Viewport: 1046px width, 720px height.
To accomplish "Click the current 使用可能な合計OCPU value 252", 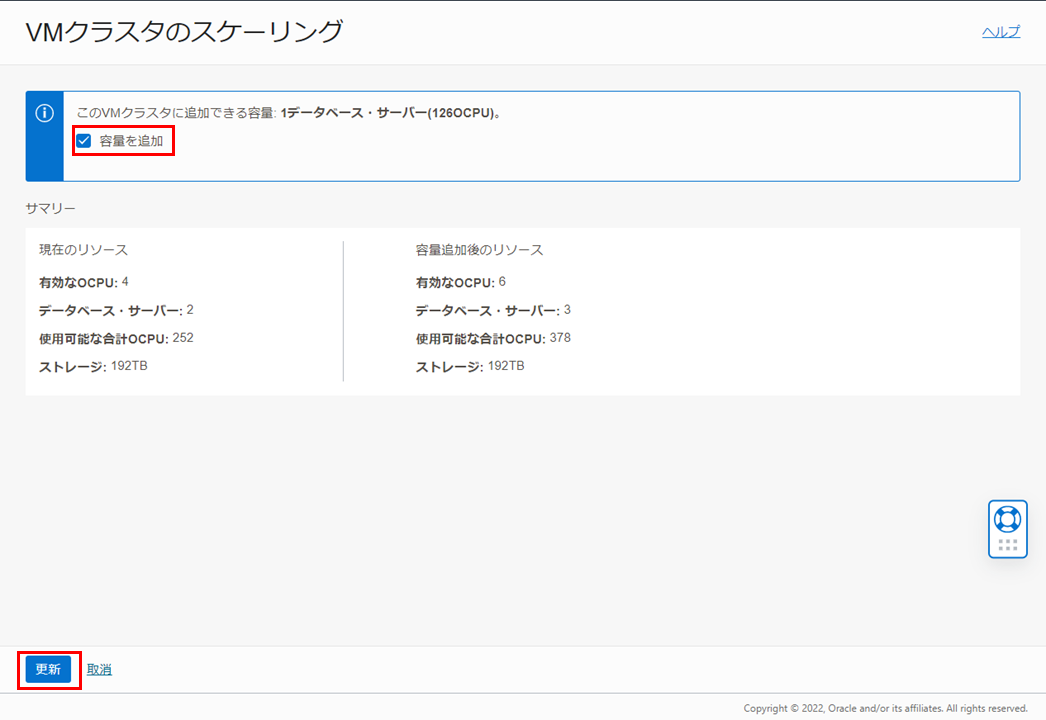I will pos(183,338).
